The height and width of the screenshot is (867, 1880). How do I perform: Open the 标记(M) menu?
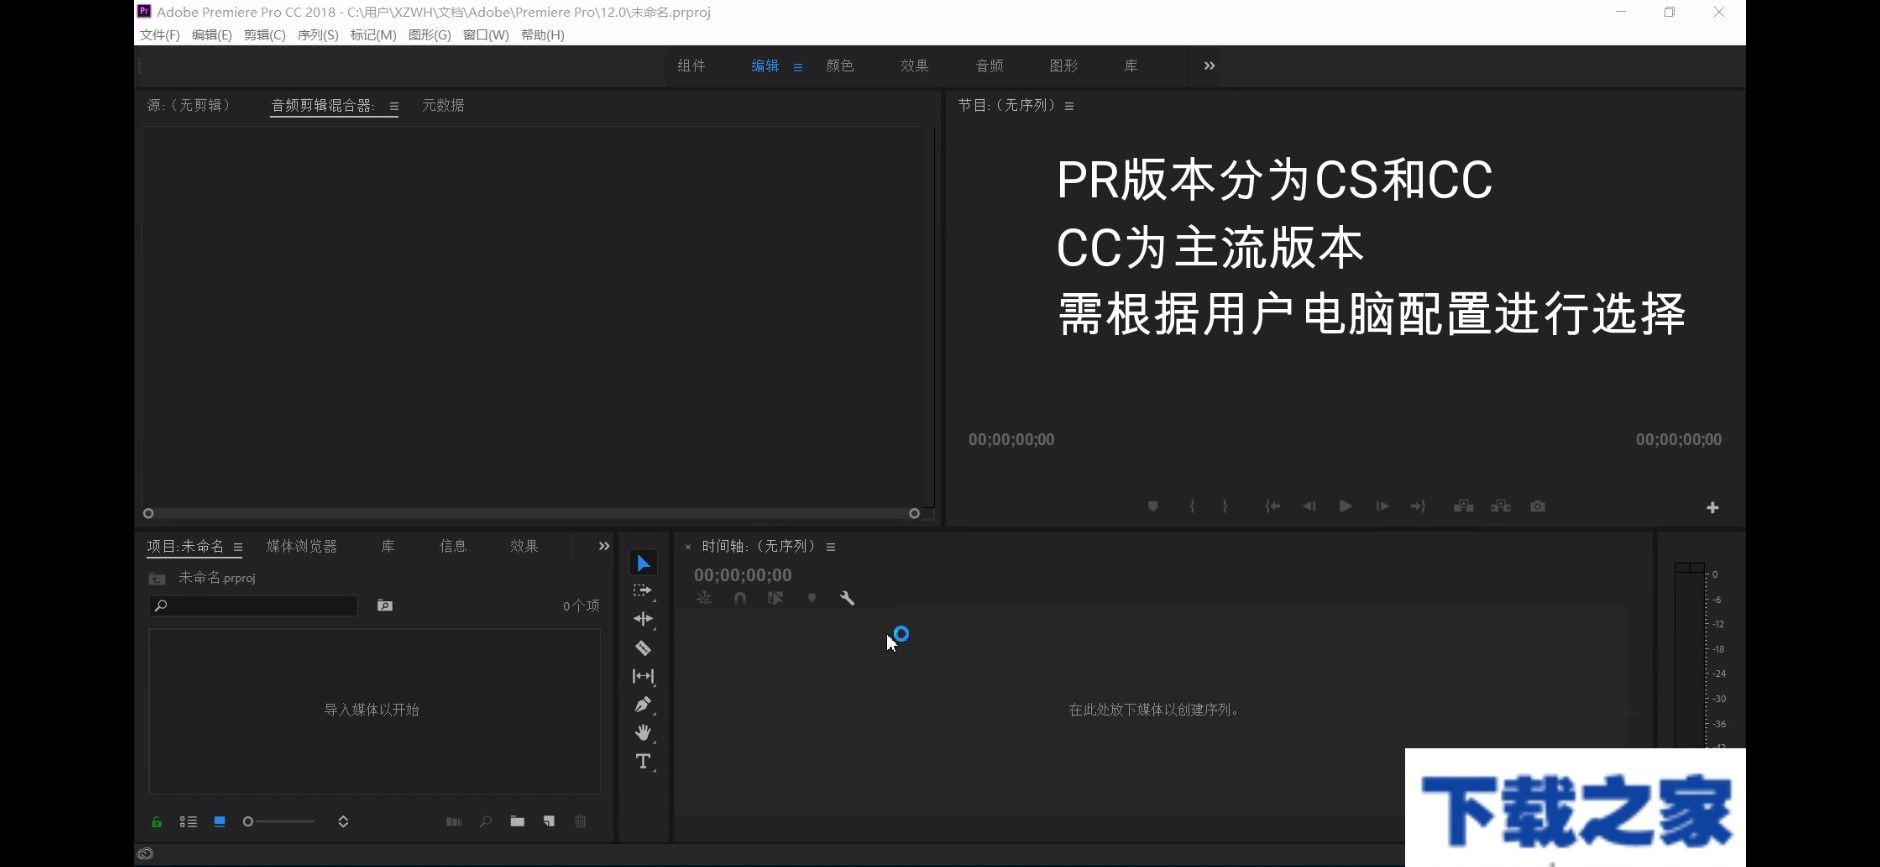373,35
